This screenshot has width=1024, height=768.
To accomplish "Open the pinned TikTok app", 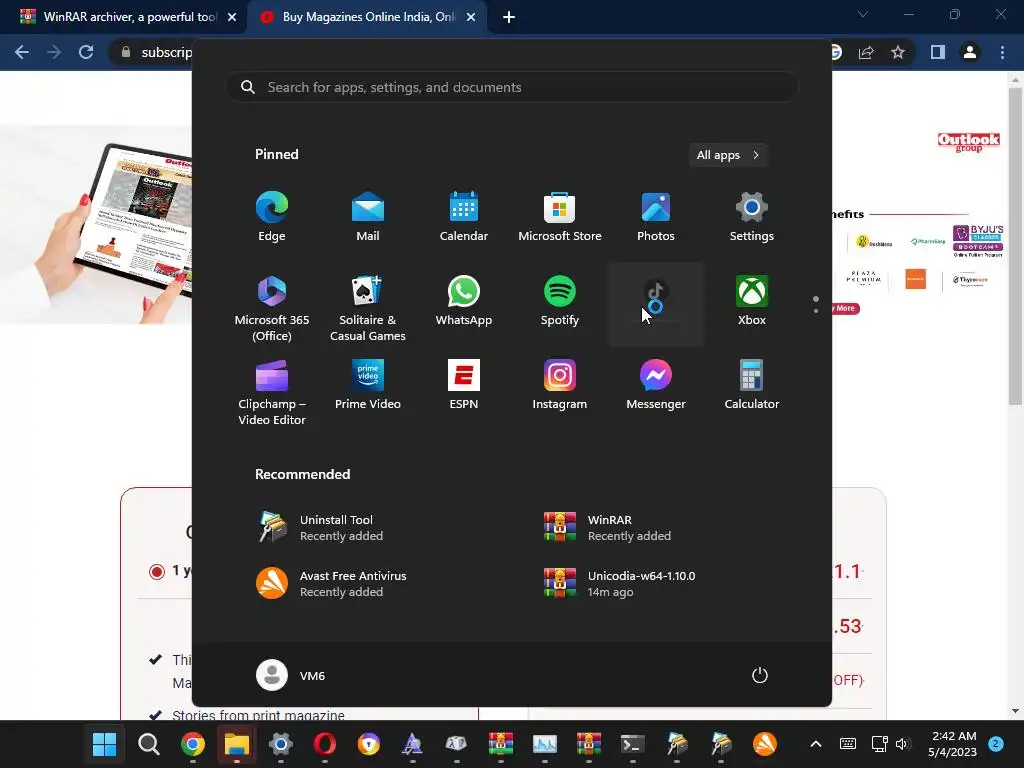I will 656,302.
